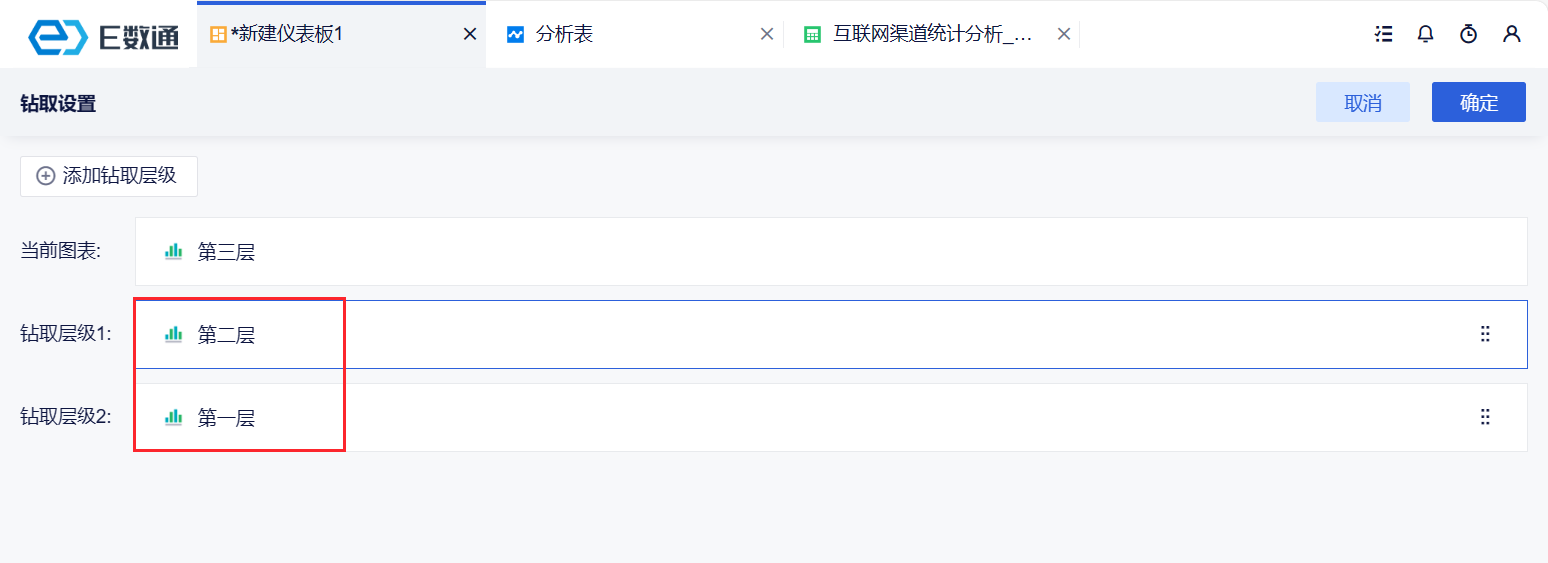The width and height of the screenshot is (1548, 563).
Task: Open the user account icon
Action: 1511,34
